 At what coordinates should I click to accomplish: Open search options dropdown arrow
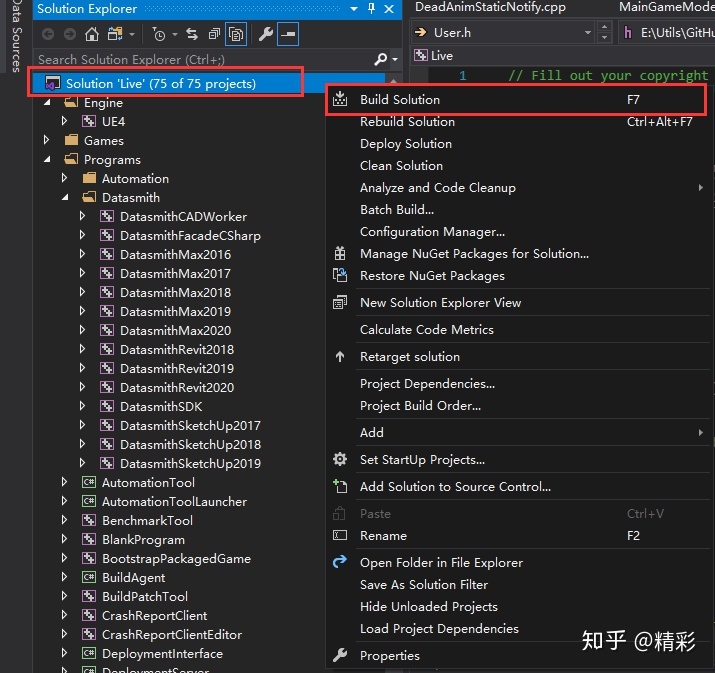[395, 59]
